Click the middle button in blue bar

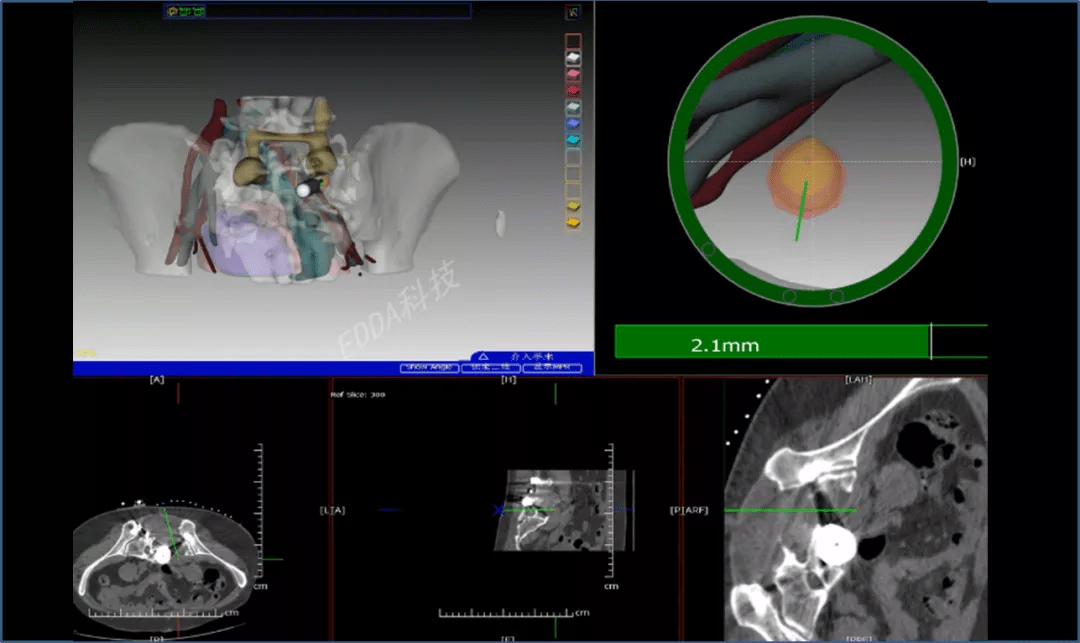coord(490,368)
